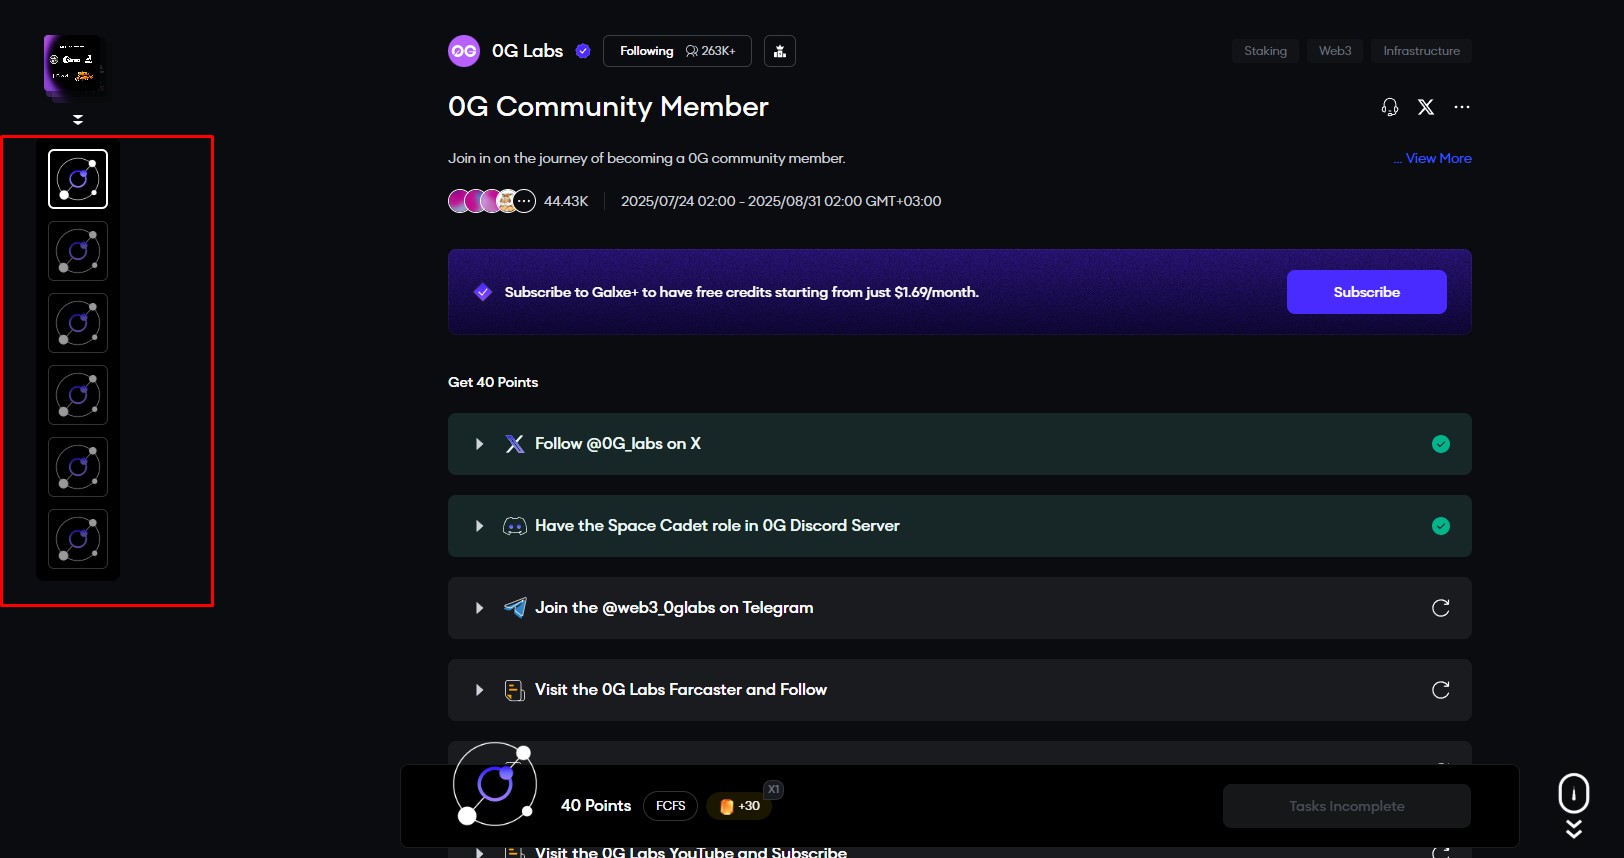Open the three-dot more options menu
Image resolution: width=1624 pixels, height=858 pixels.
point(1462,107)
